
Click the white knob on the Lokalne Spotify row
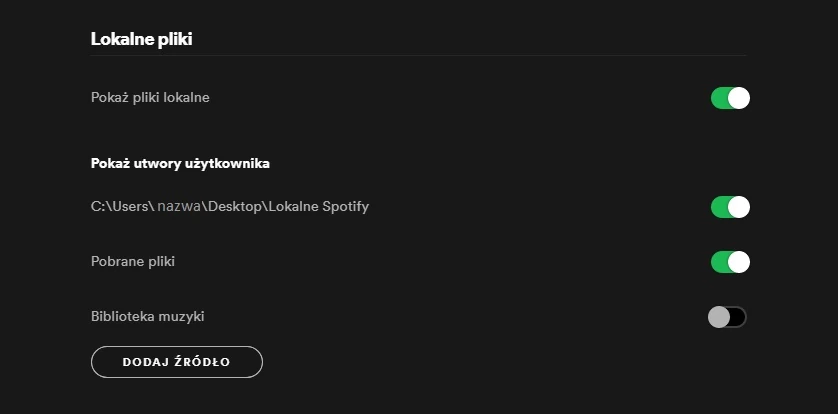point(739,207)
